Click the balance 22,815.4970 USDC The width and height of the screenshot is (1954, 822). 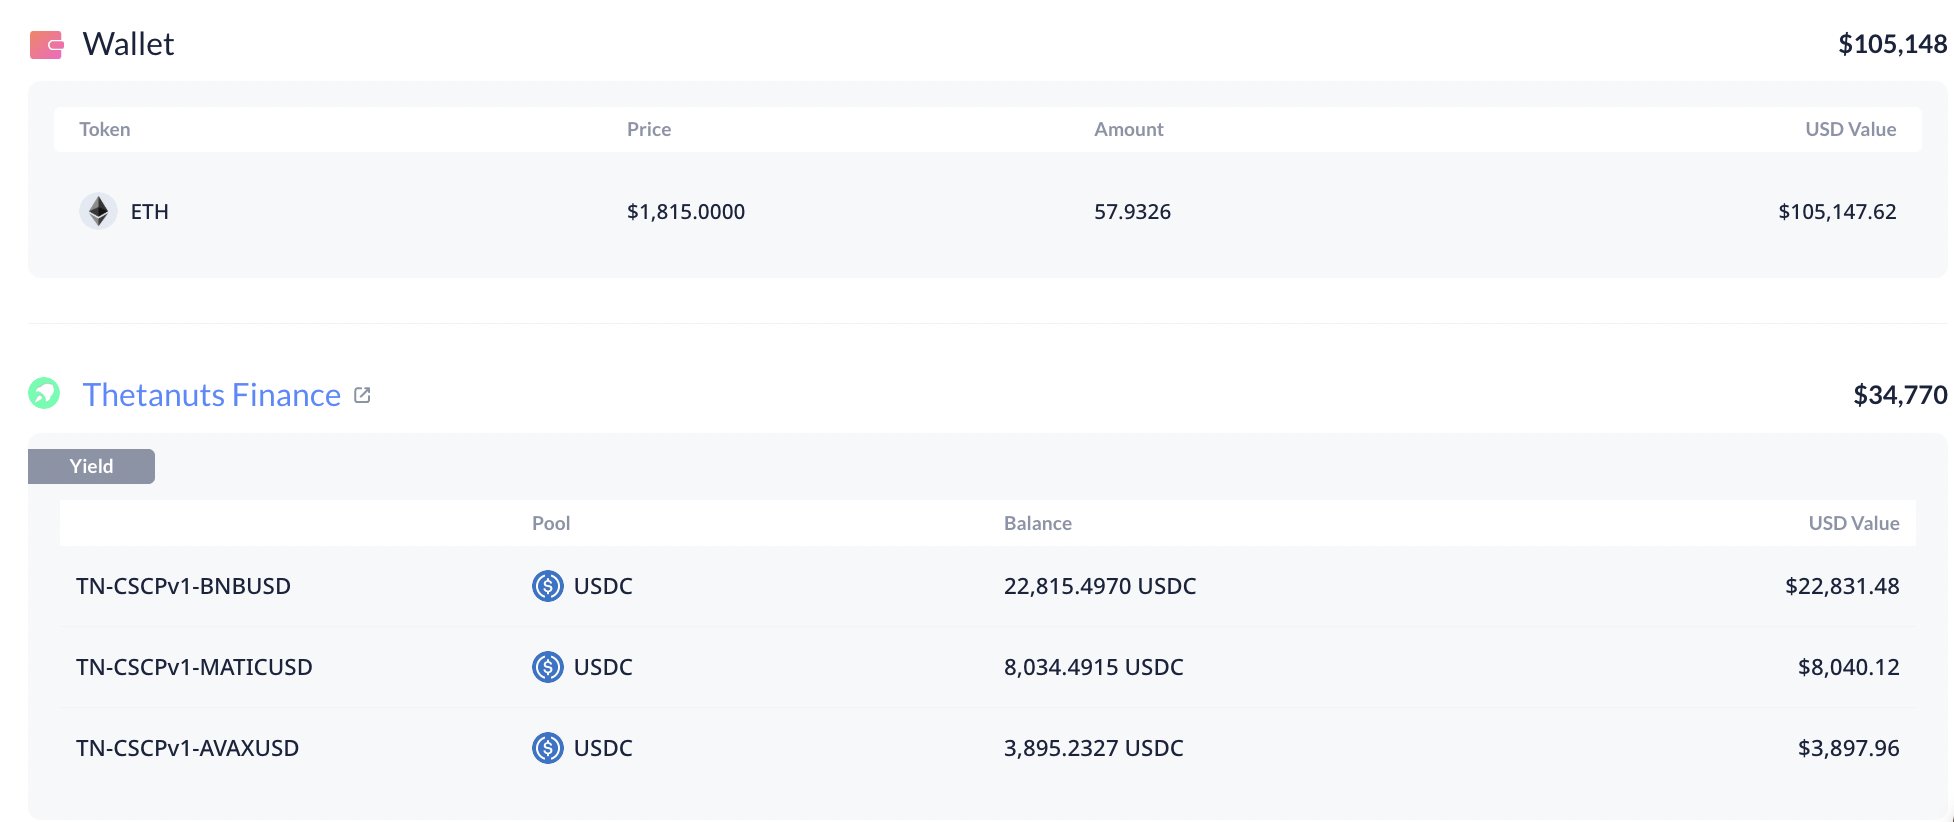pyautogui.click(x=1100, y=586)
